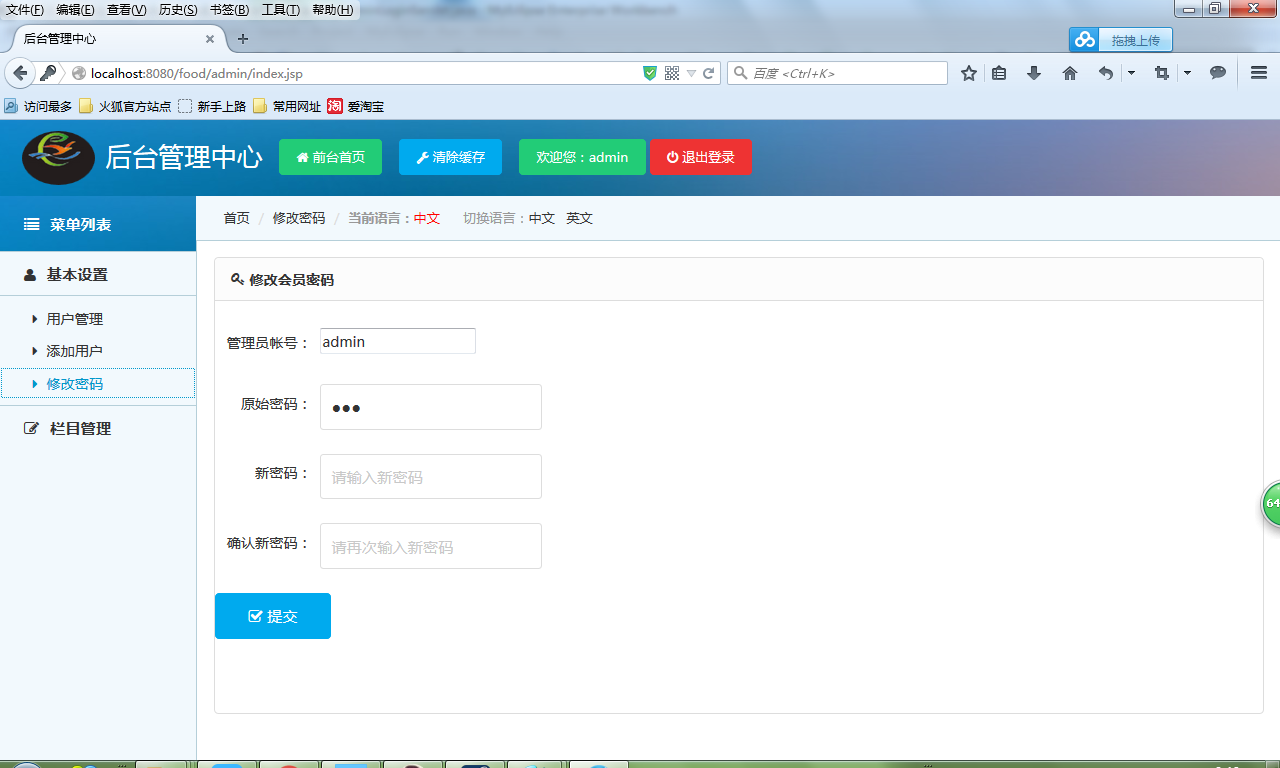
Task: Open a new tab with plus button
Action: click(242, 39)
